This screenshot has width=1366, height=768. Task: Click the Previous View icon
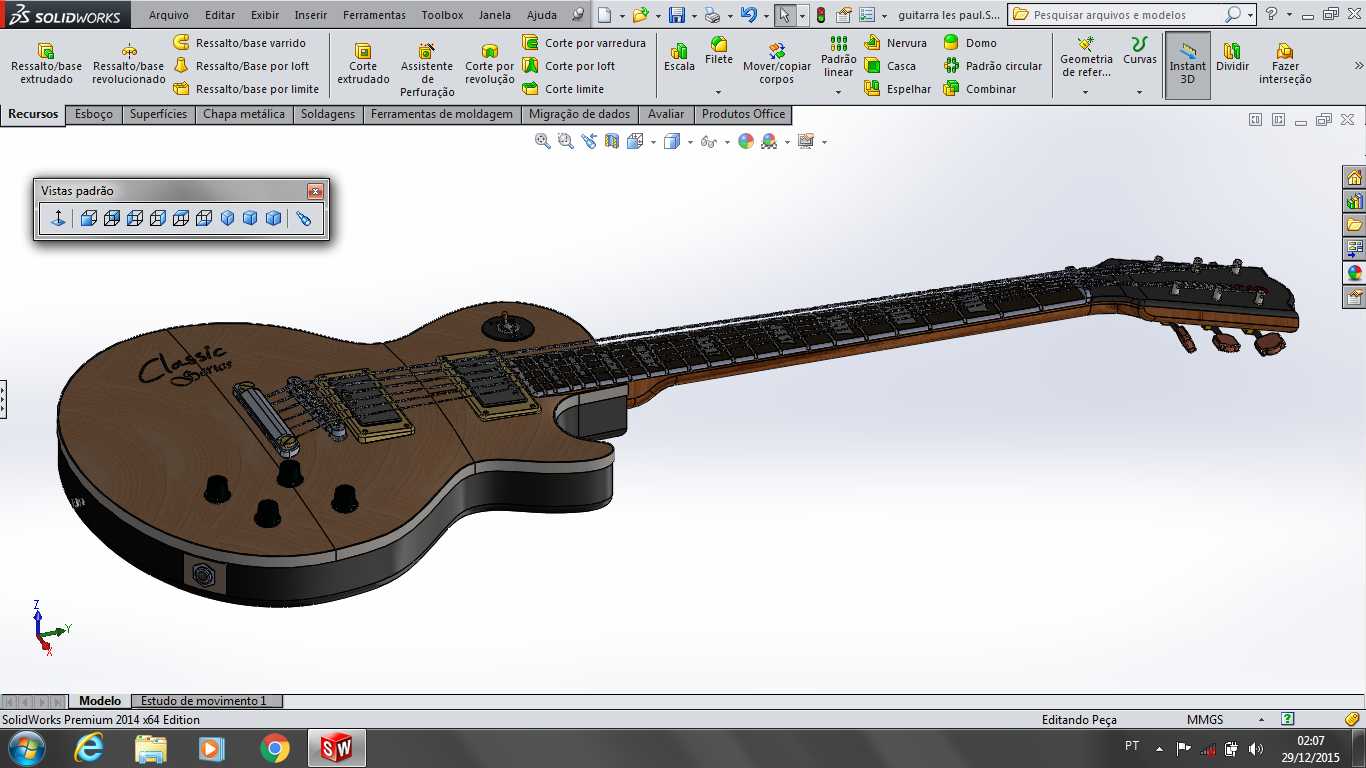[589, 142]
